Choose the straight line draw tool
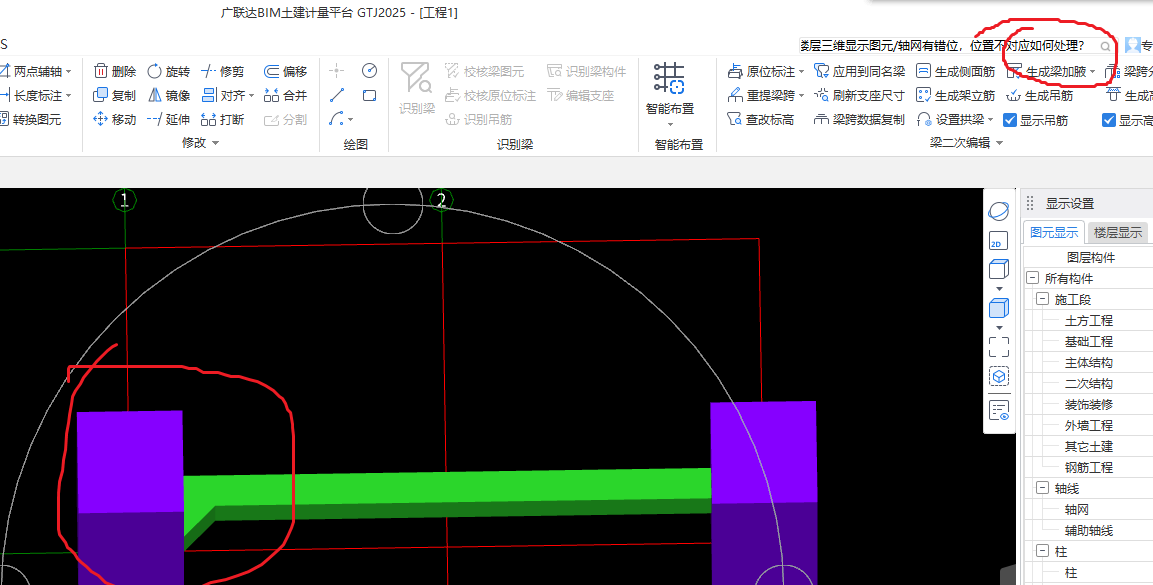The image size is (1153, 585). (337, 95)
